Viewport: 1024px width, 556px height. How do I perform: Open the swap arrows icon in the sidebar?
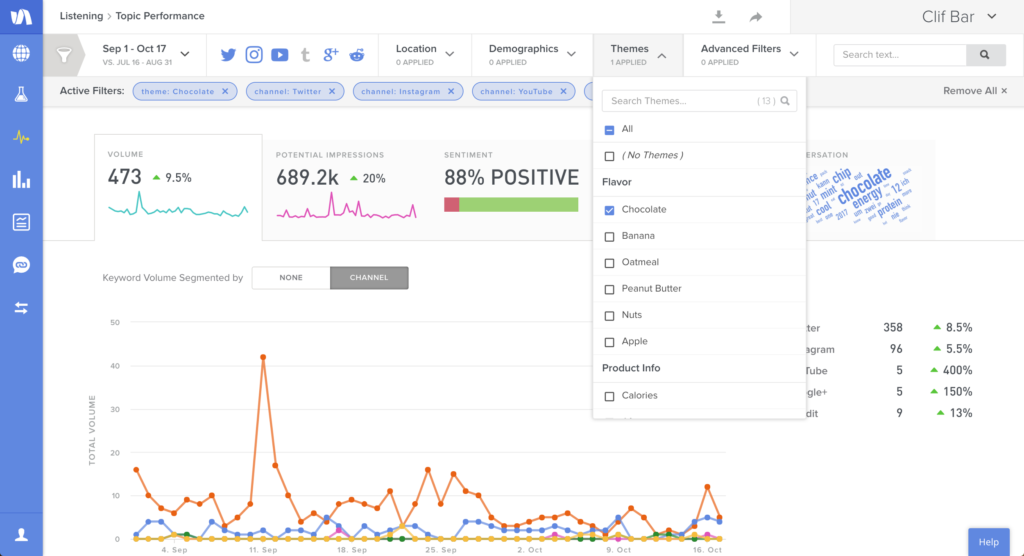point(21,308)
